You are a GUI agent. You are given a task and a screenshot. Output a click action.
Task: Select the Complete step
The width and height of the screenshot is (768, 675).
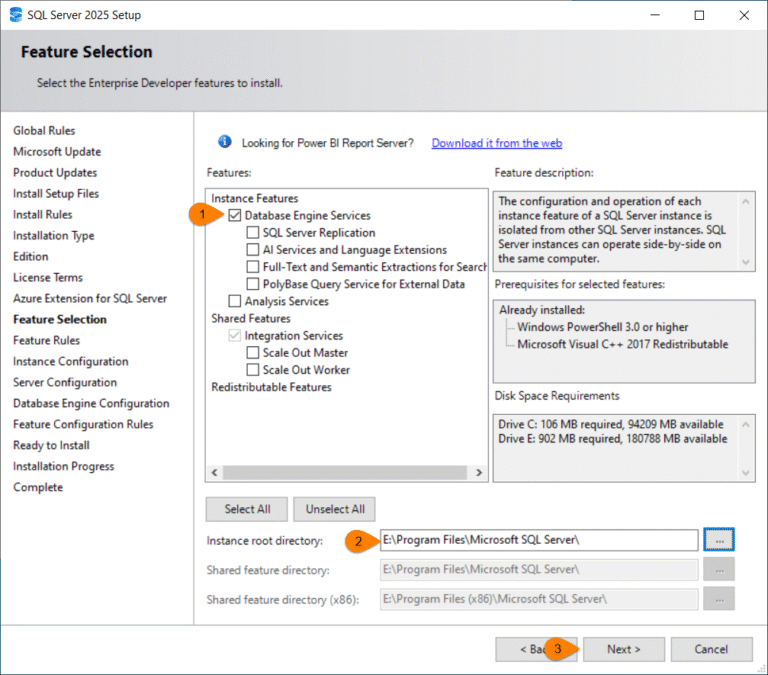38,487
